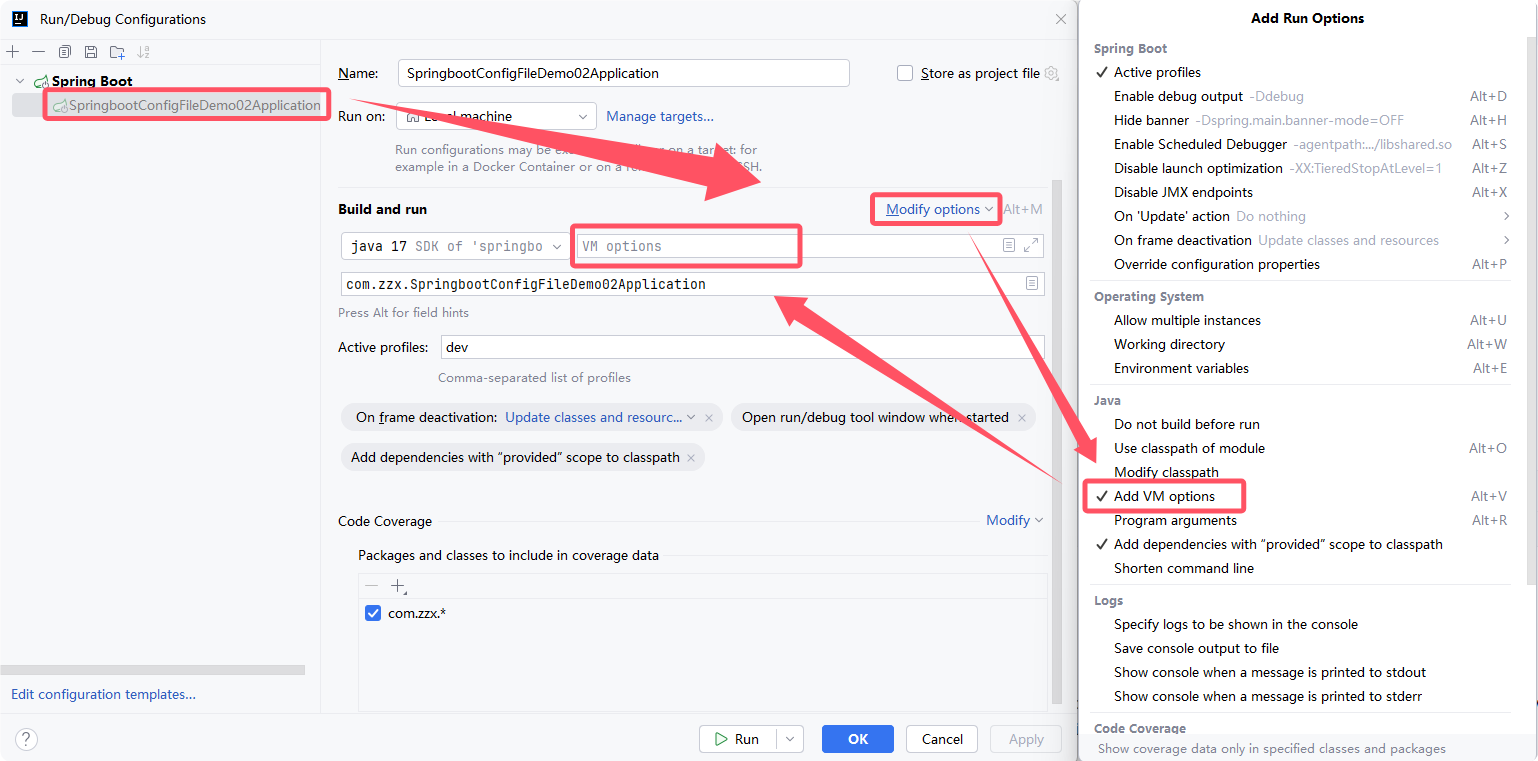Browse main class with icon in class field
This screenshot has width=1538, height=761.
pyautogui.click(x=1032, y=284)
